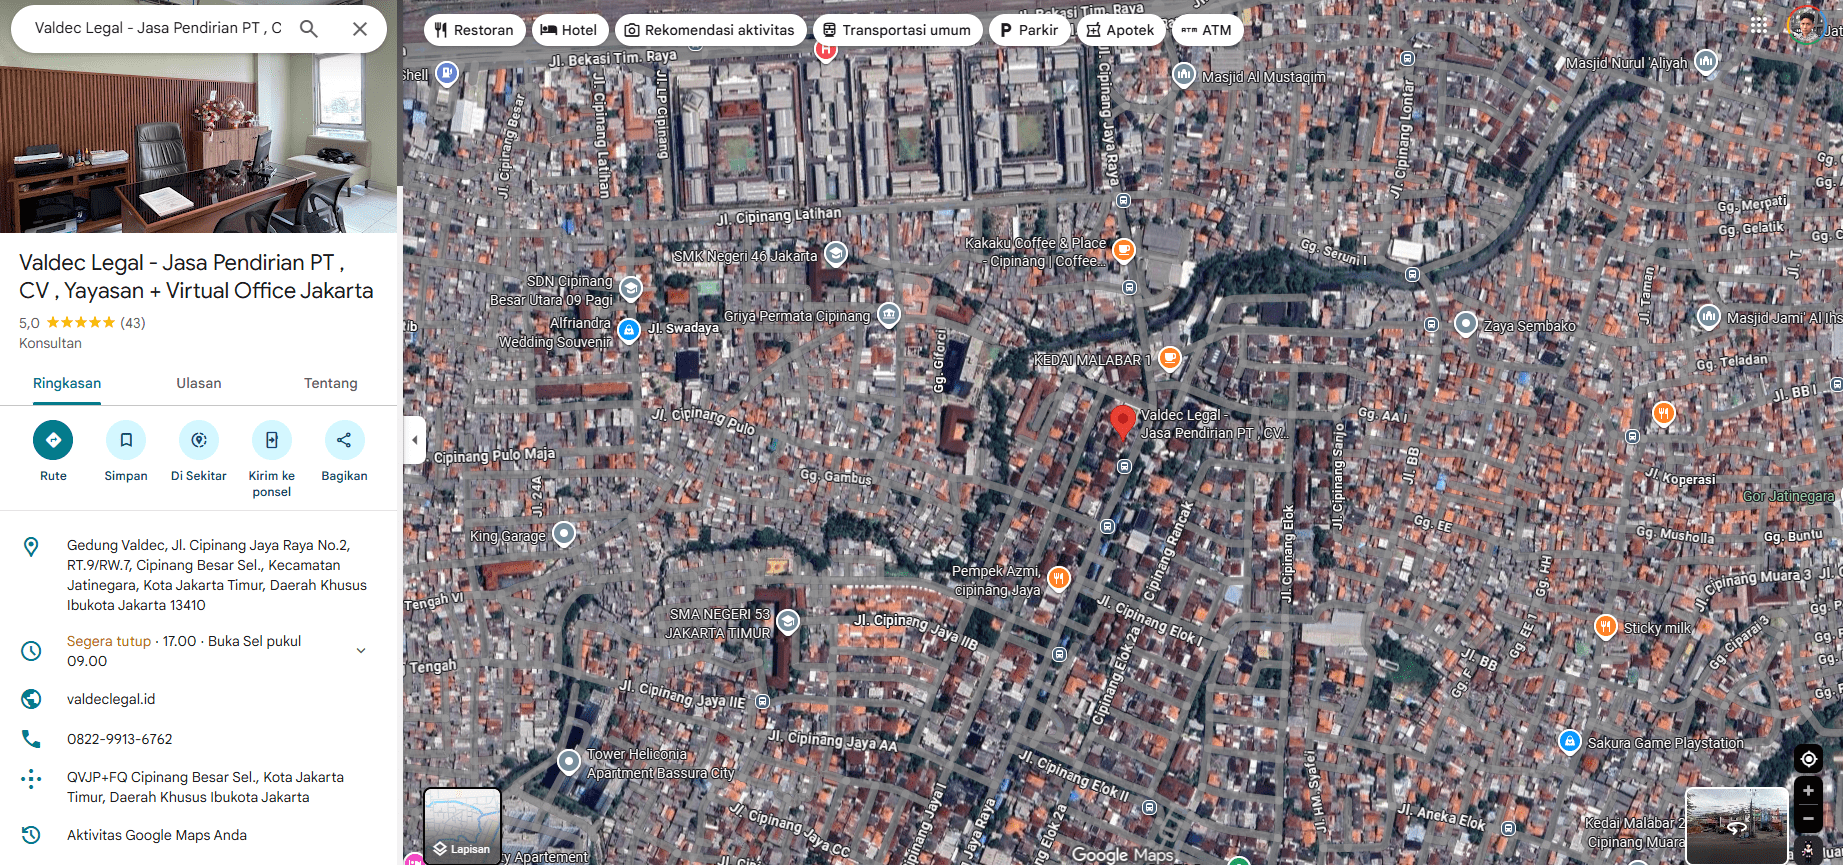
Task: Select the Sakura Game Playstation marker
Action: pos(1569,742)
